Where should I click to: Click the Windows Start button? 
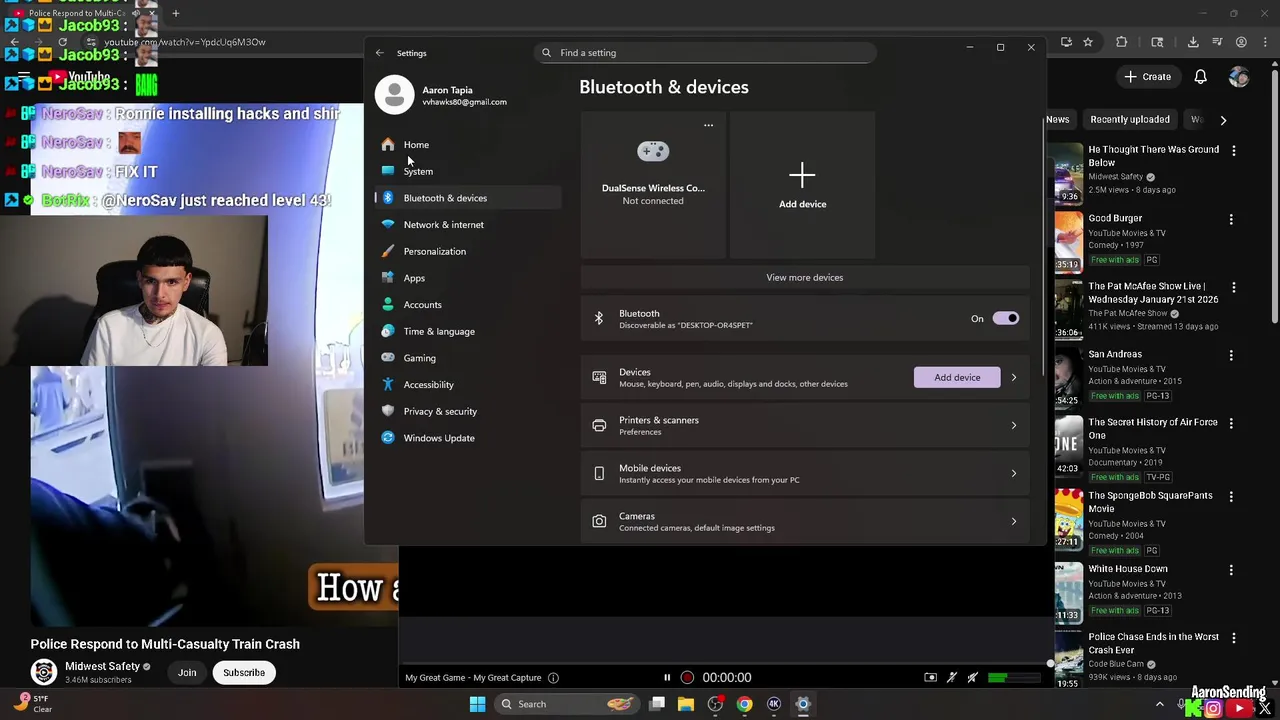[477, 704]
